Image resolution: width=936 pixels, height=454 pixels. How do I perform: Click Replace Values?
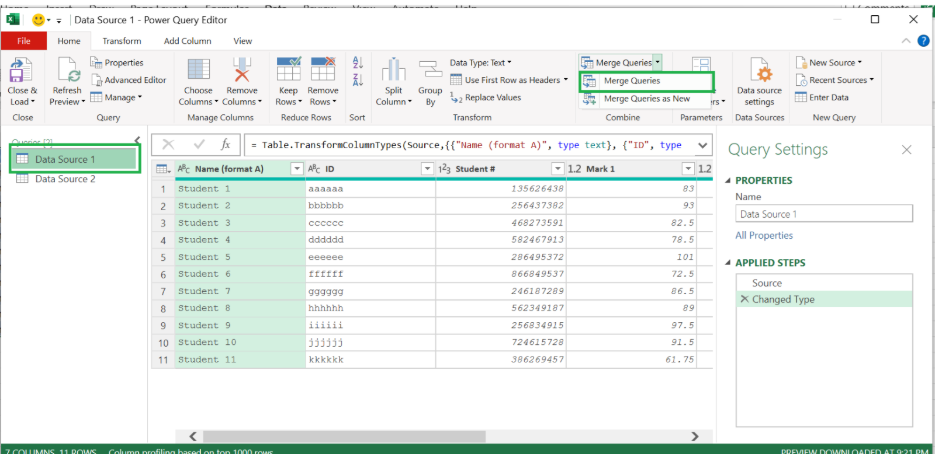pos(485,97)
